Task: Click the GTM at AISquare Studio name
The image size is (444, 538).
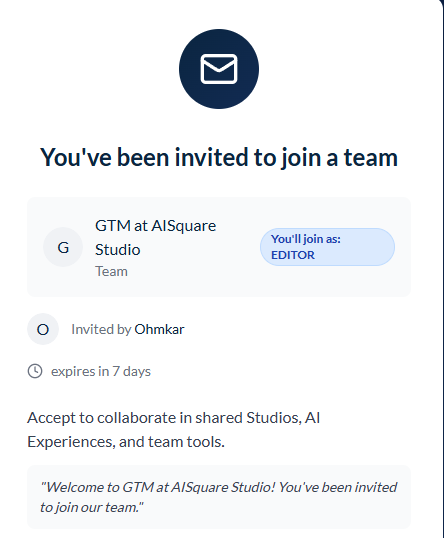Action: 155,237
